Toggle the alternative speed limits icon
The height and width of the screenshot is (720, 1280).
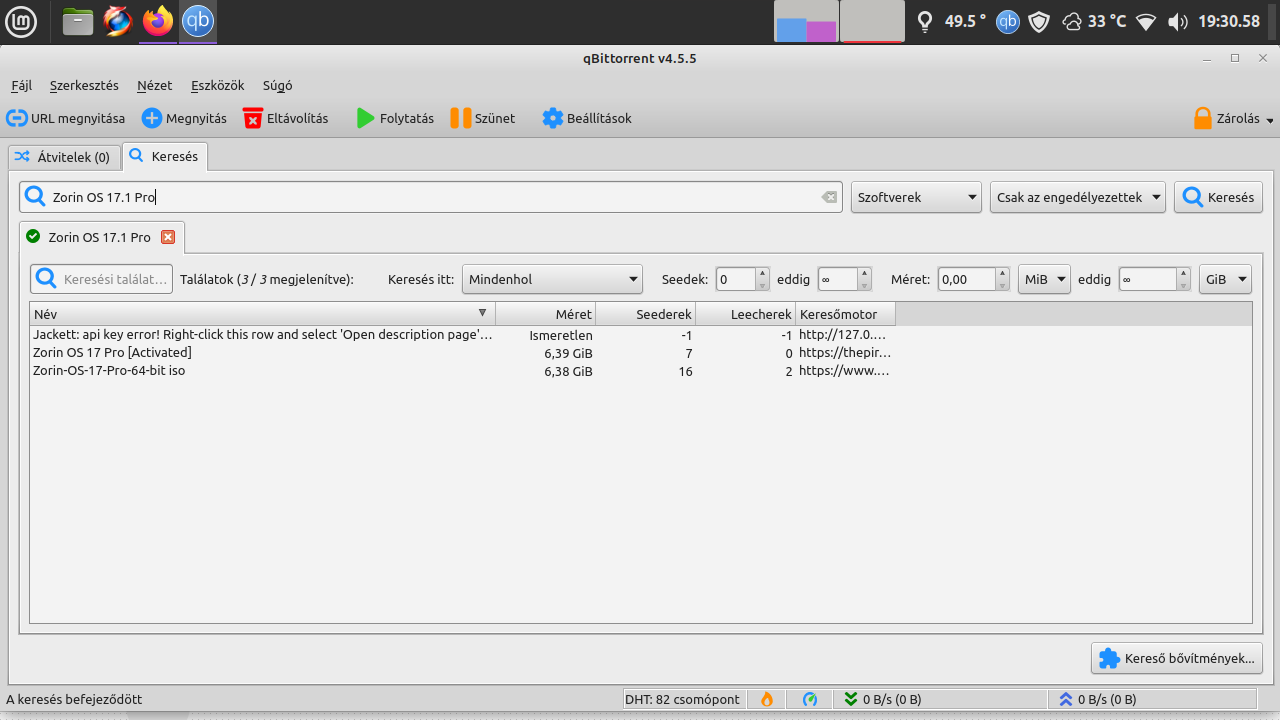810,699
